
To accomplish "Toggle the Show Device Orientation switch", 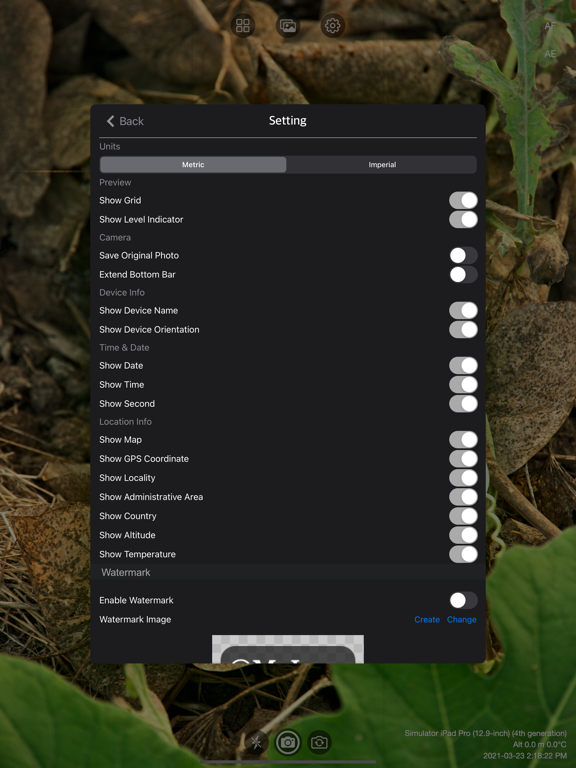I will click(463, 330).
